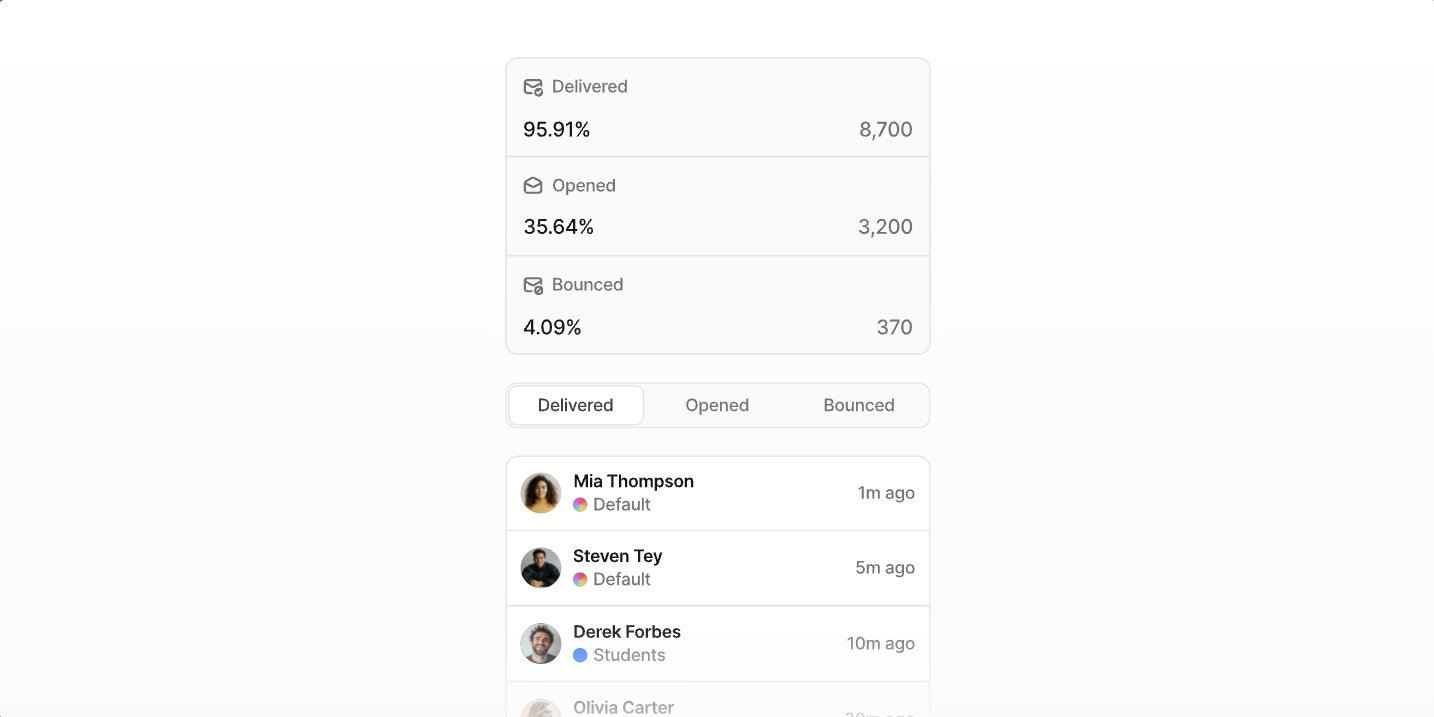Click Steven Tey's avatar photo
The width and height of the screenshot is (1434, 717).
541,568
